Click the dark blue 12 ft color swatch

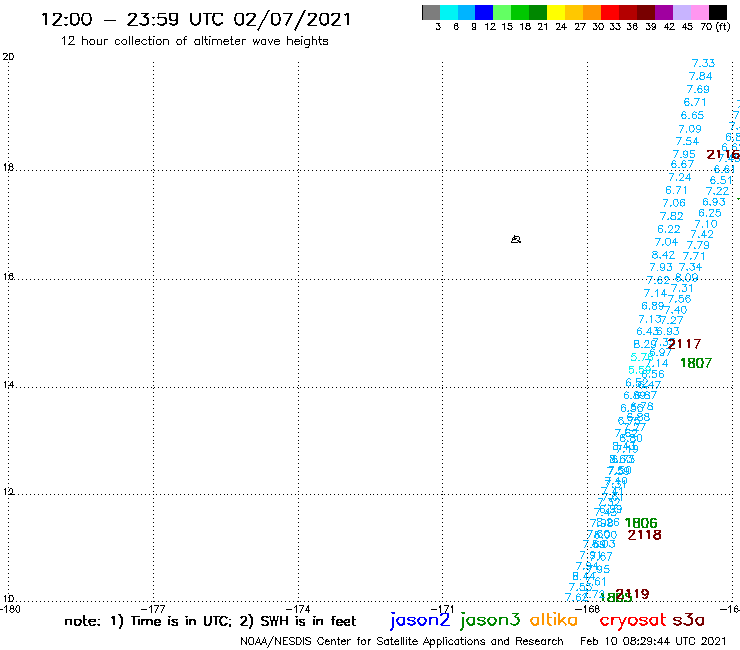(484, 12)
